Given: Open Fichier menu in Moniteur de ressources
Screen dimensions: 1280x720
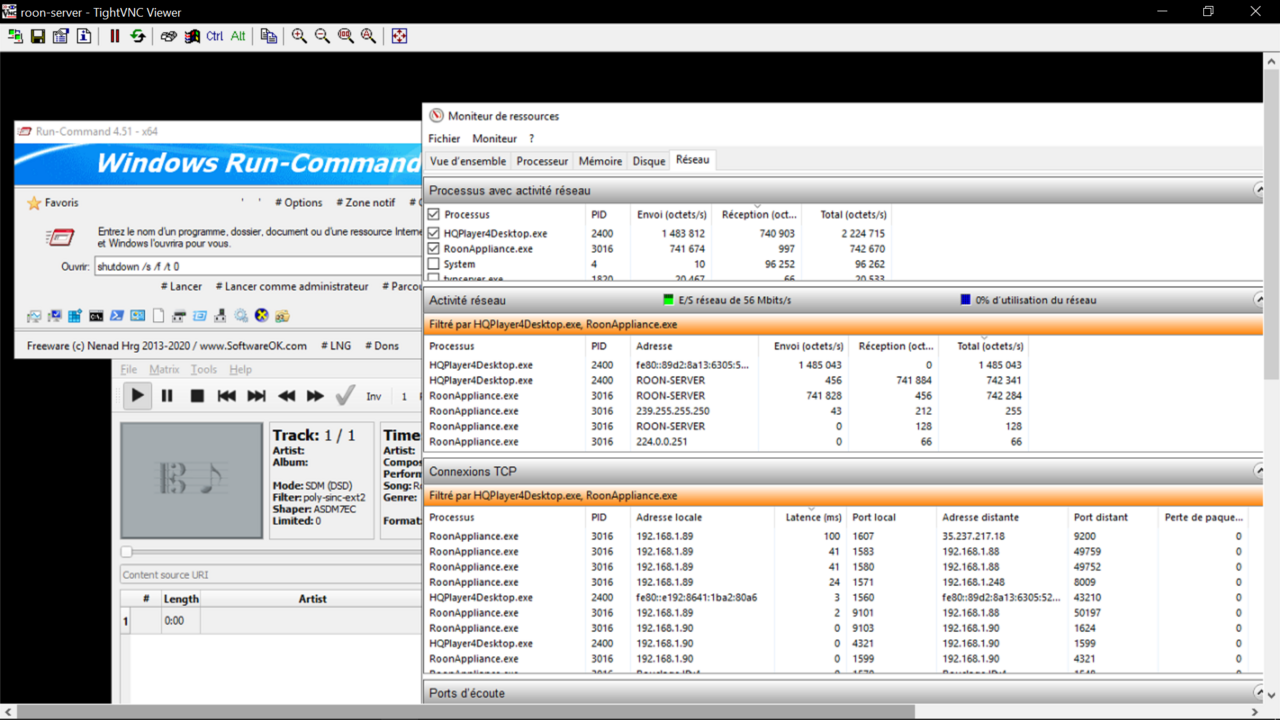Looking at the screenshot, I should [x=444, y=139].
